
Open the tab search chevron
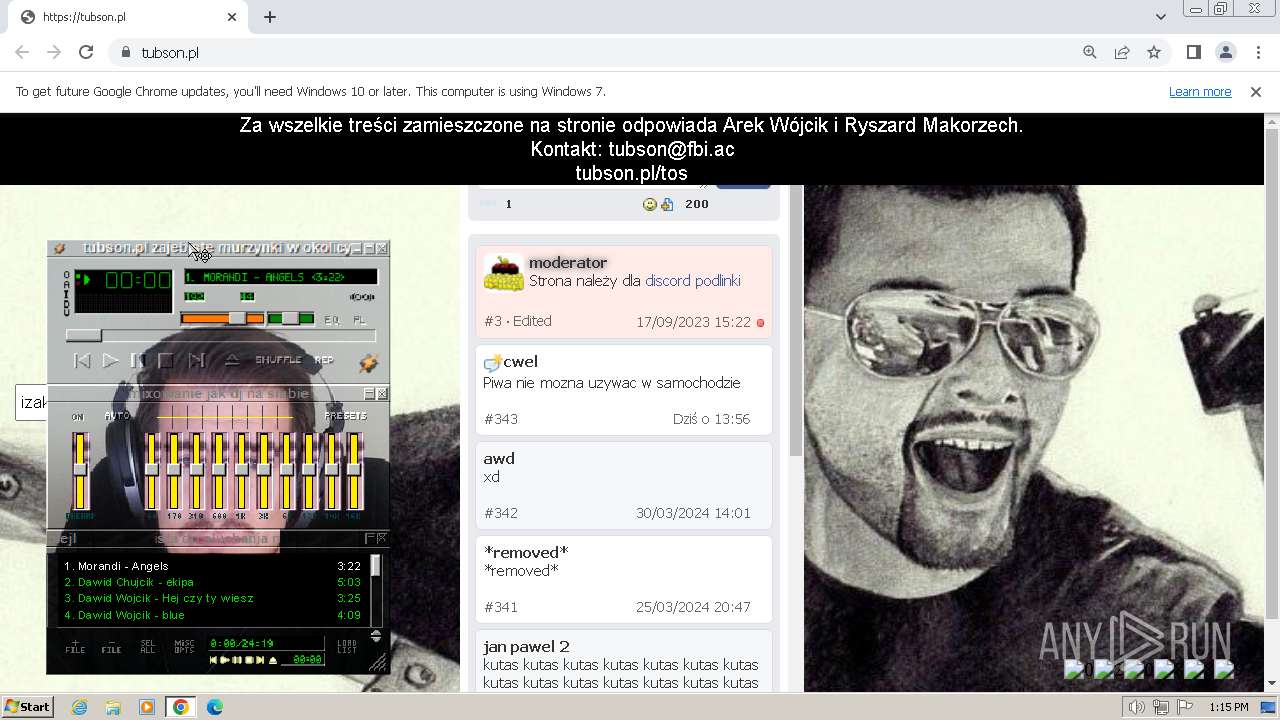pos(1160,17)
